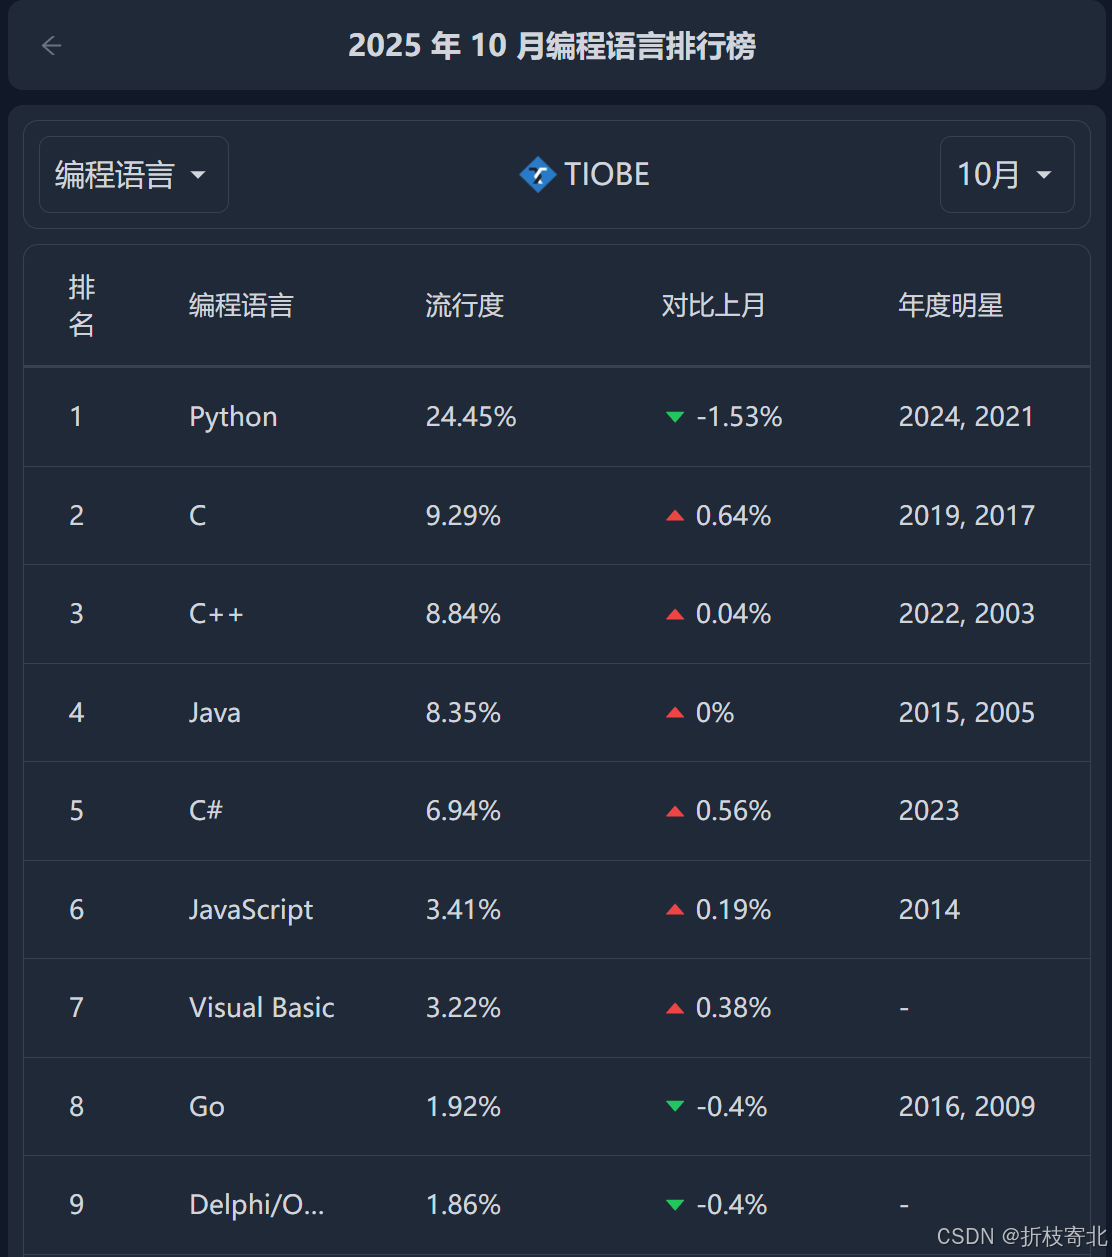Click the 6.94% popularity value
Screen dimensions: 1112x1257
464,811
